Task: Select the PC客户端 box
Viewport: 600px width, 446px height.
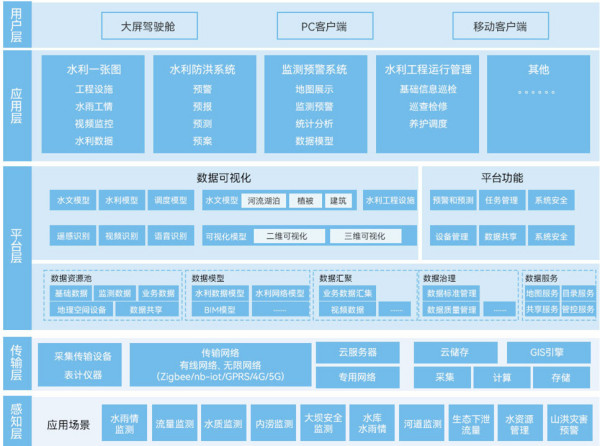Action: pos(320,24)
